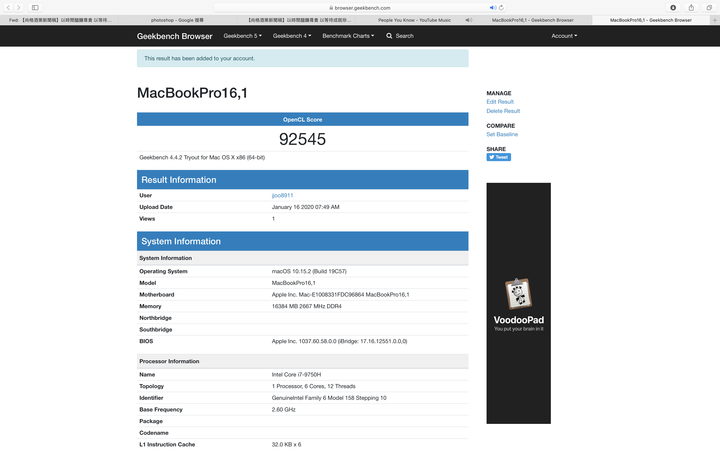Switch to the inactive MacBookPro16,1 Geekbench tab
This screenshot has height=450, width=720.
[533, 20]
